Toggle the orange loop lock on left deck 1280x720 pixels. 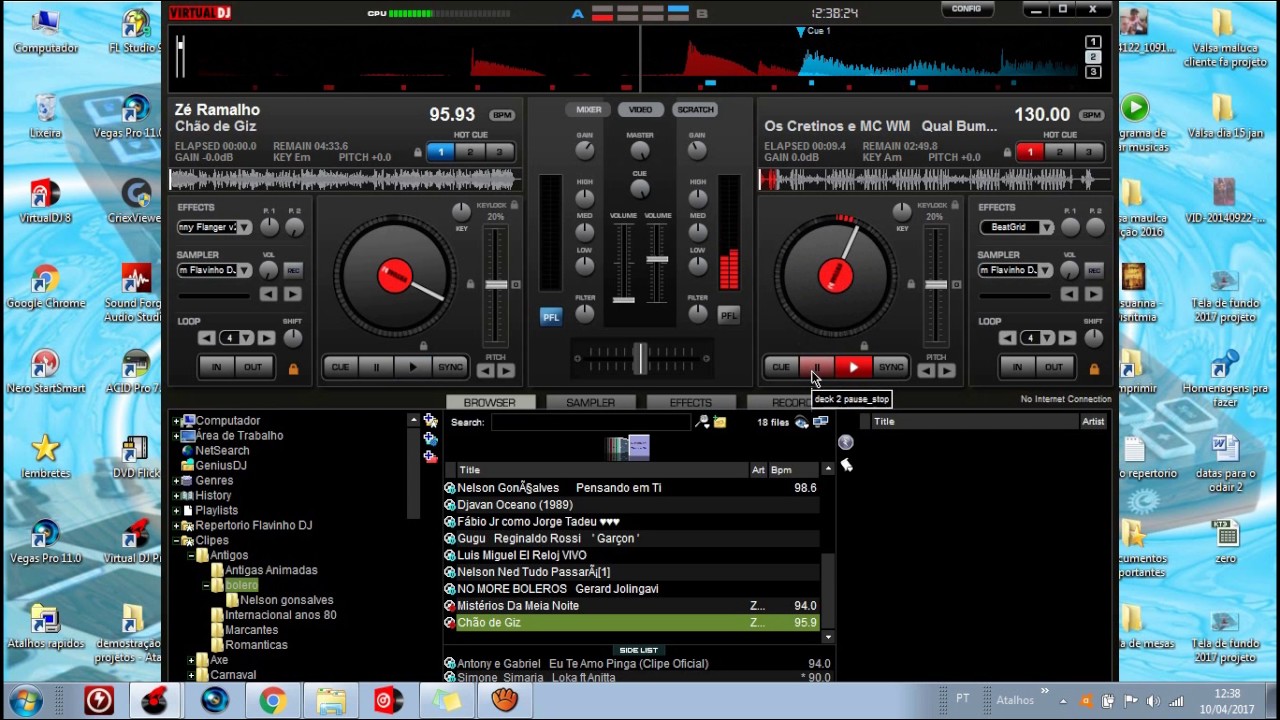(293, 369)
